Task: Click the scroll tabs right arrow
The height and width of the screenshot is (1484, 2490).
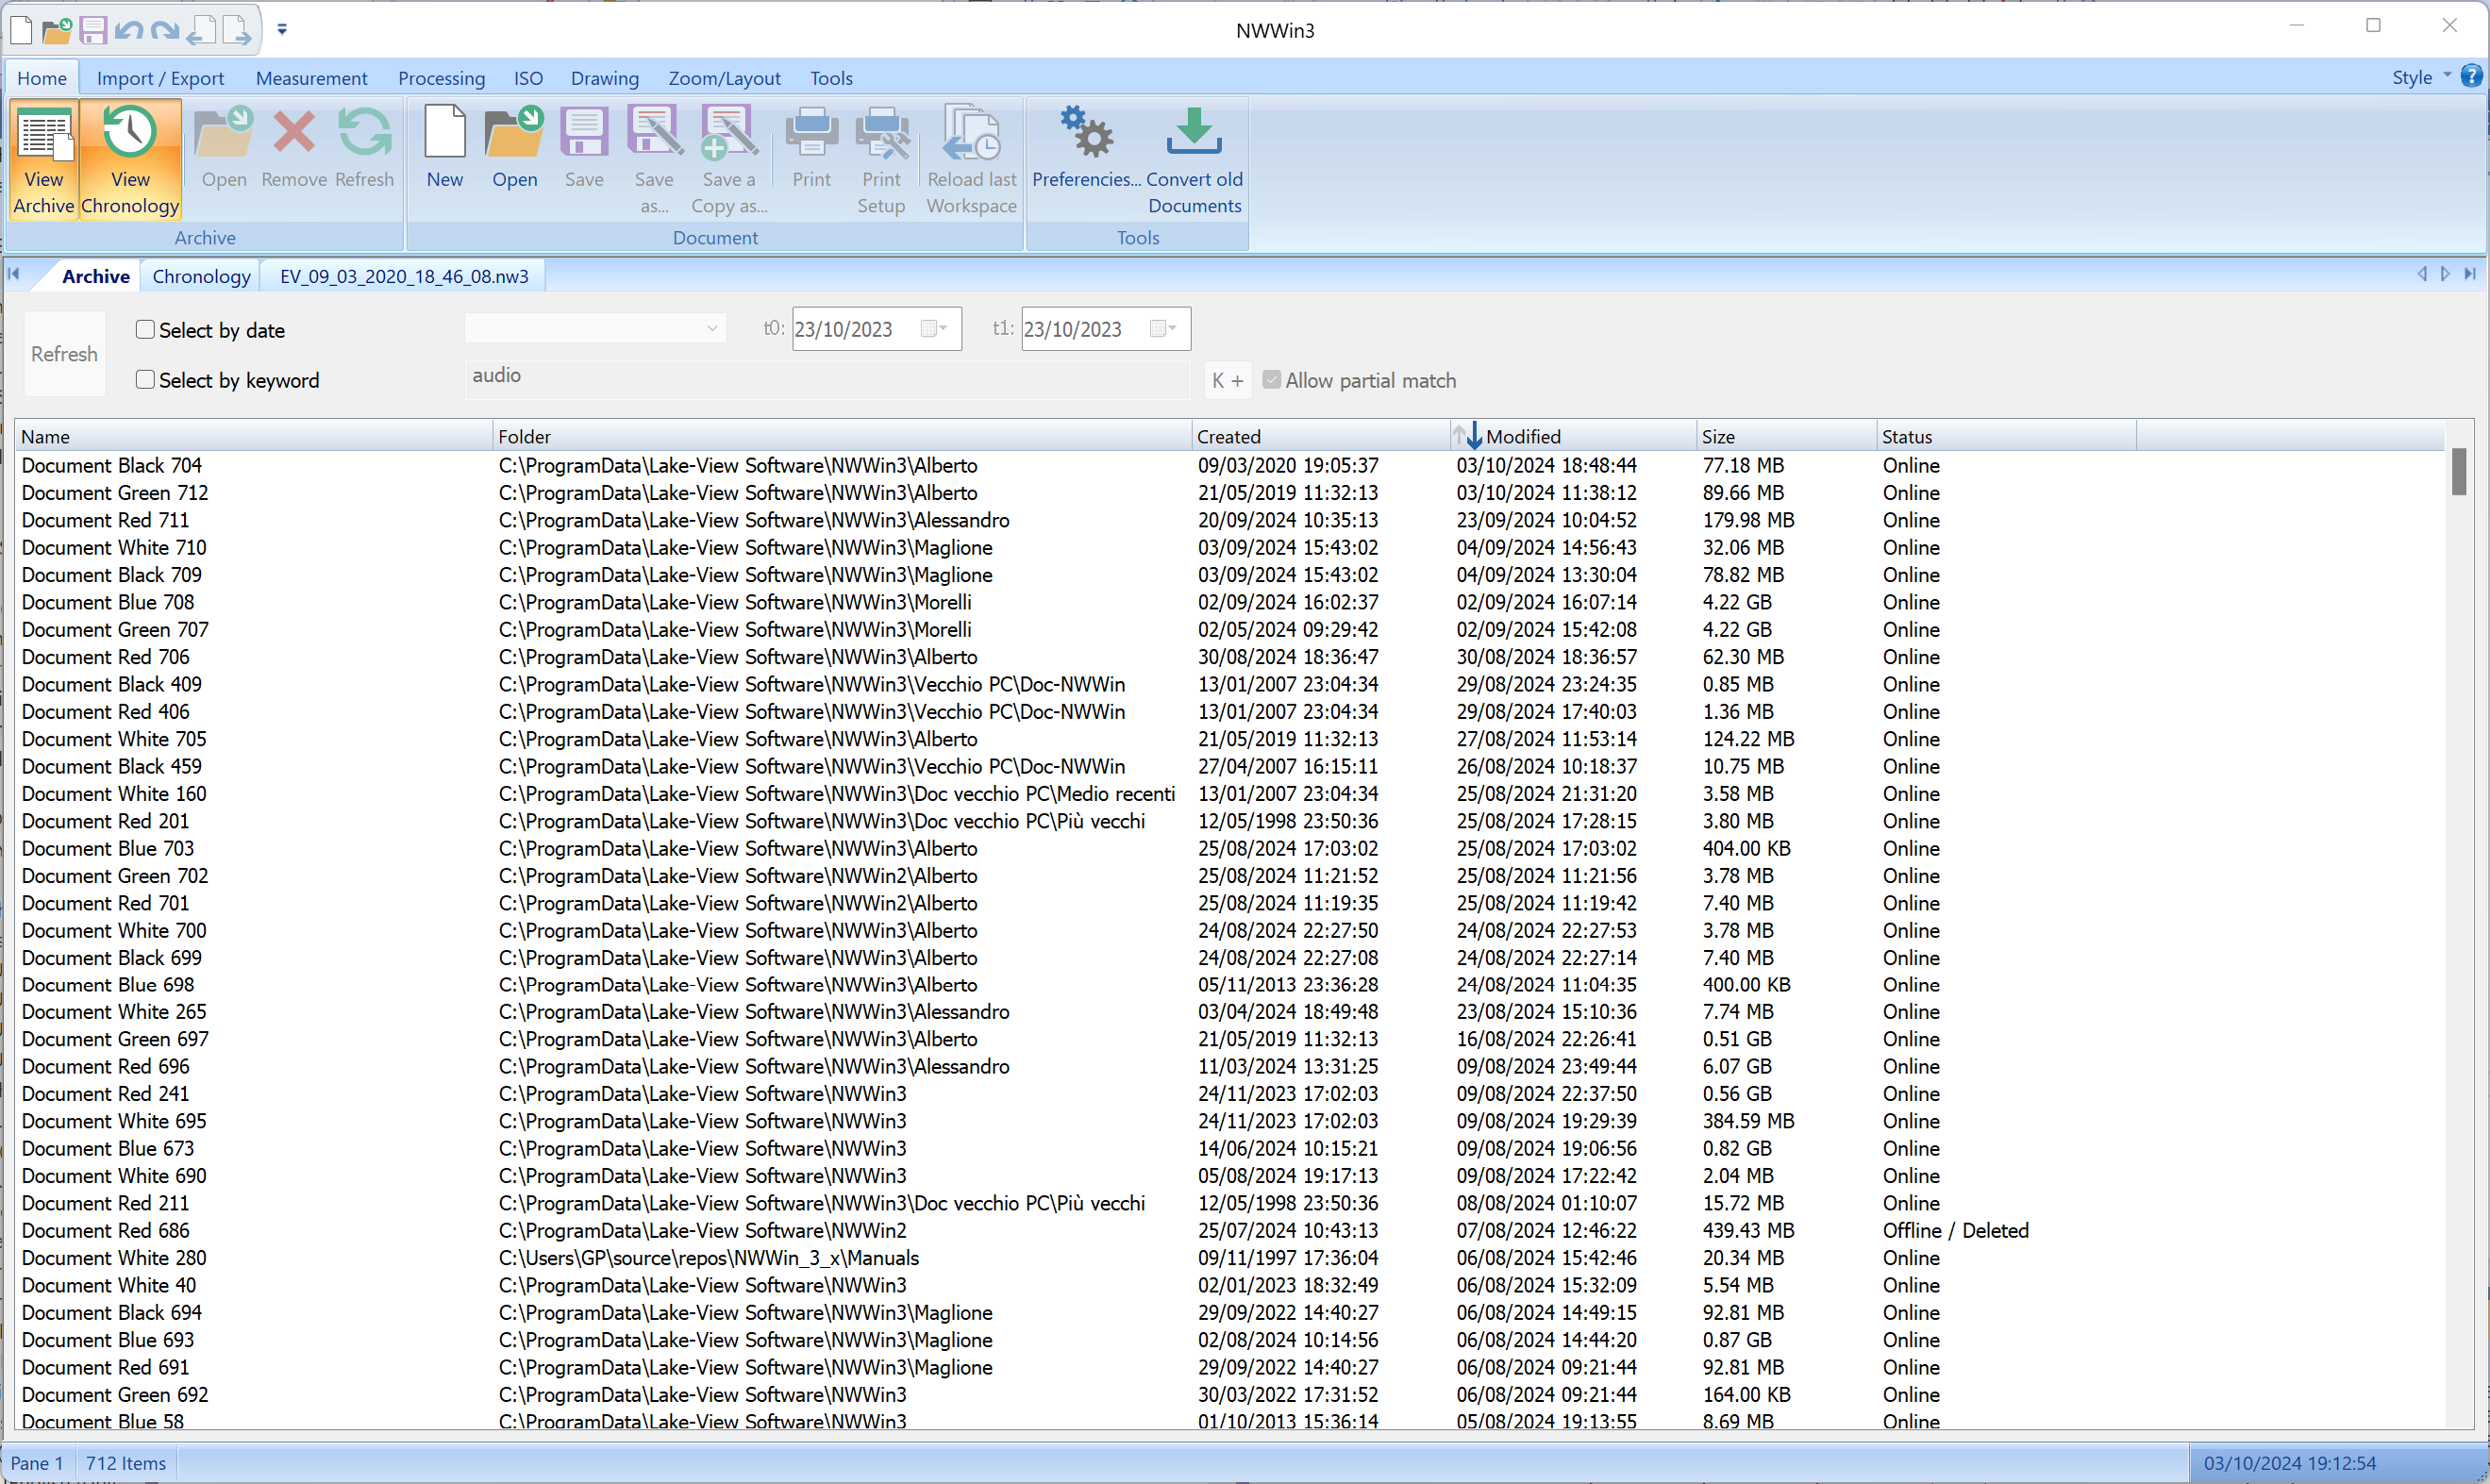Action: tap(2445, 274)
